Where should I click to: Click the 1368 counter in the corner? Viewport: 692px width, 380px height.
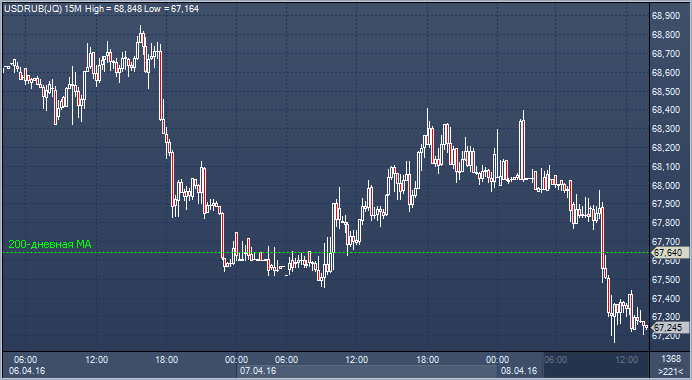click(671, 358)
